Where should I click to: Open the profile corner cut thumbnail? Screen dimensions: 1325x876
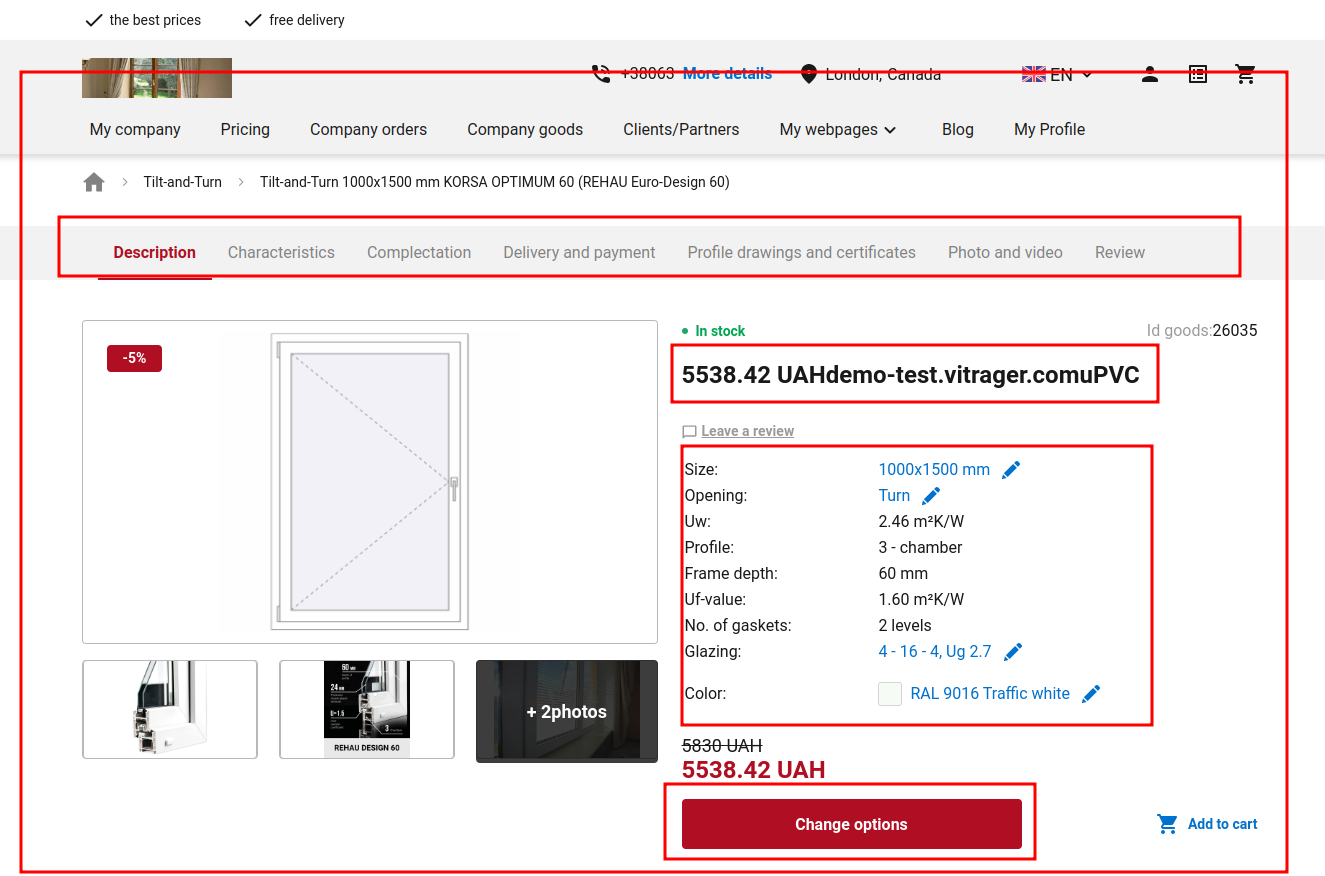[170, 709]
